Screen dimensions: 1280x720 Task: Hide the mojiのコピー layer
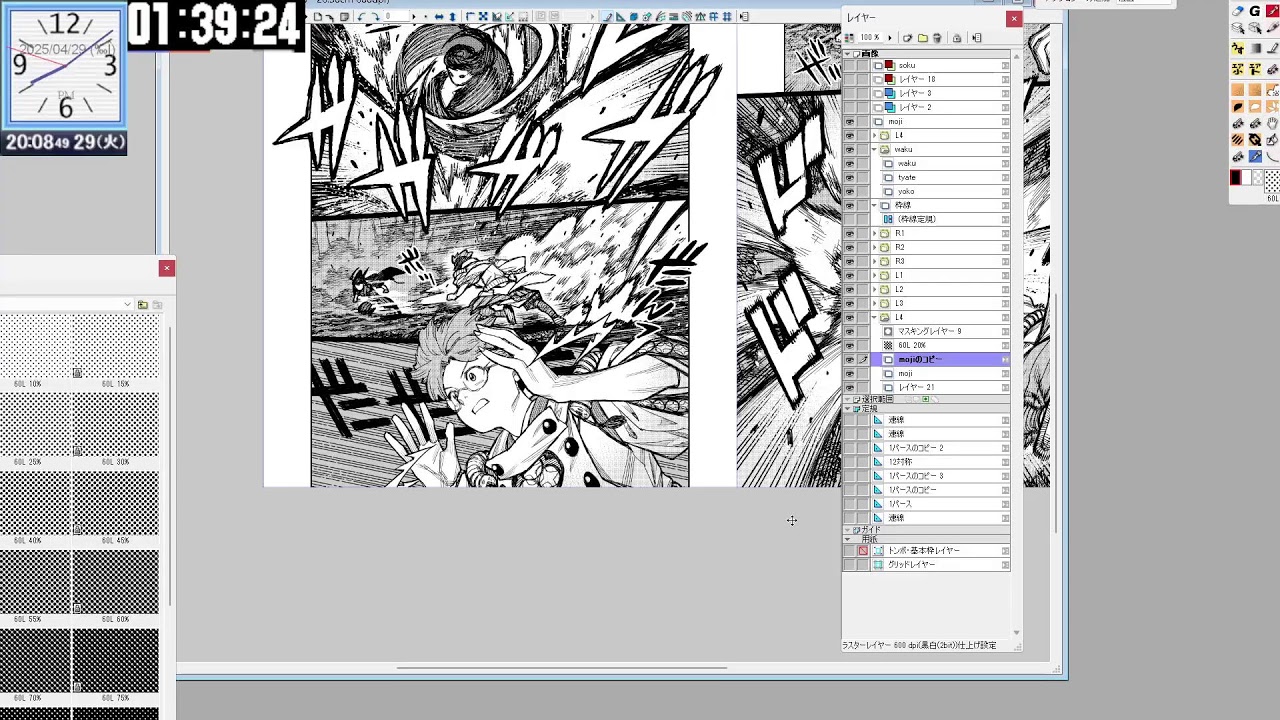(850, 359)
